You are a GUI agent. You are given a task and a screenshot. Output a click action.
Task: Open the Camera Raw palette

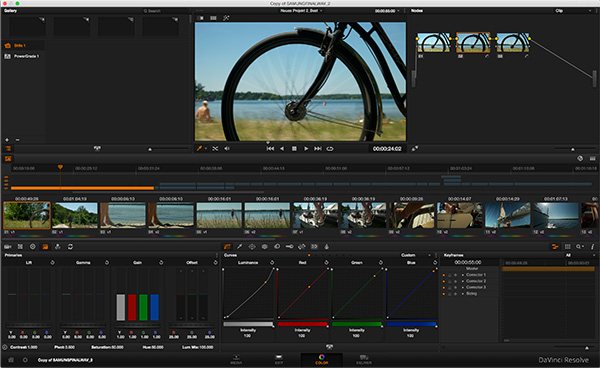point(8,247)
